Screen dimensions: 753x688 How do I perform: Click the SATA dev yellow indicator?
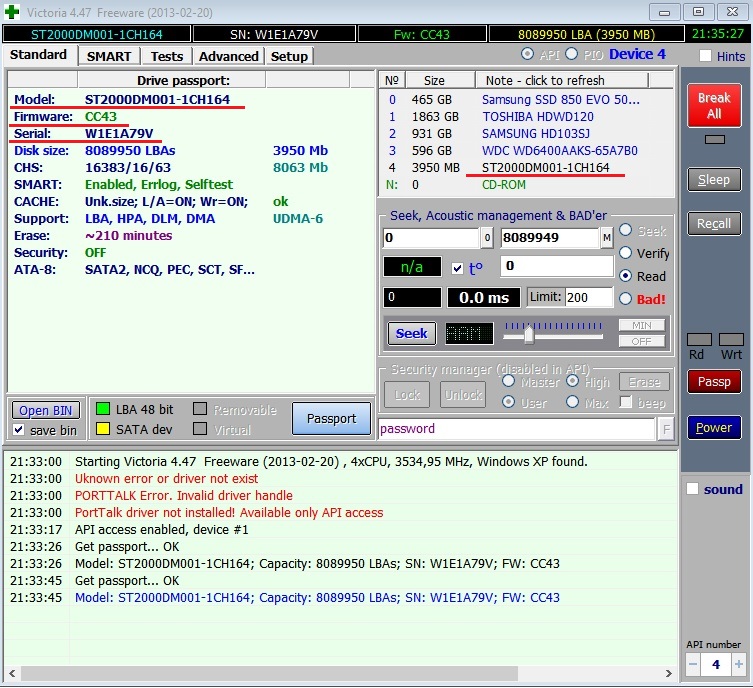pos(103,429)
